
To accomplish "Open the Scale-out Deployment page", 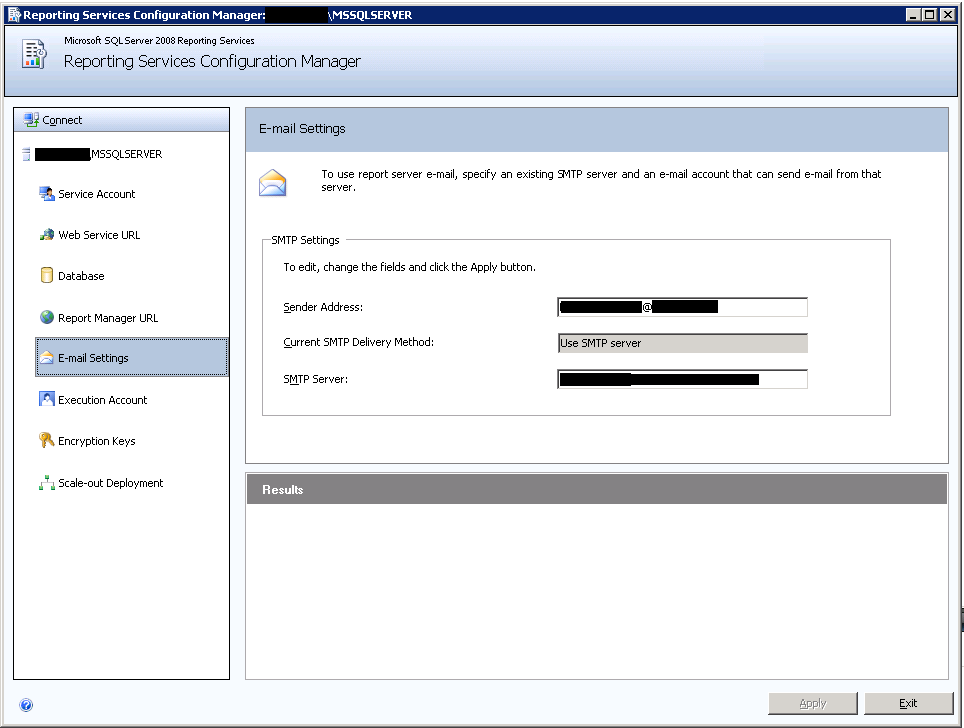I will (x=111, y=483).
